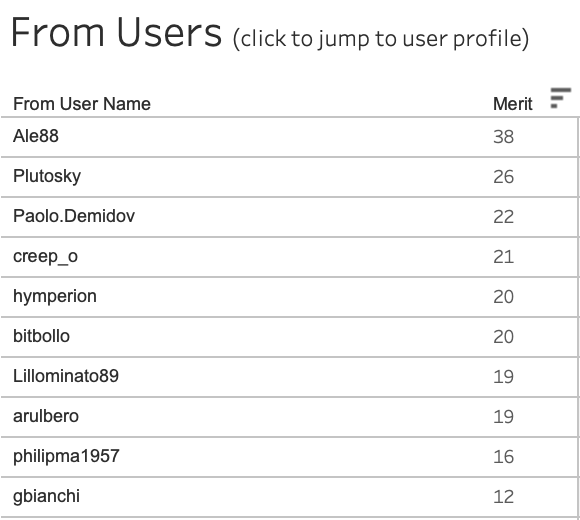The image size is (580, 520).
Task: Click the From Users title text
Action: coord(117,33)
